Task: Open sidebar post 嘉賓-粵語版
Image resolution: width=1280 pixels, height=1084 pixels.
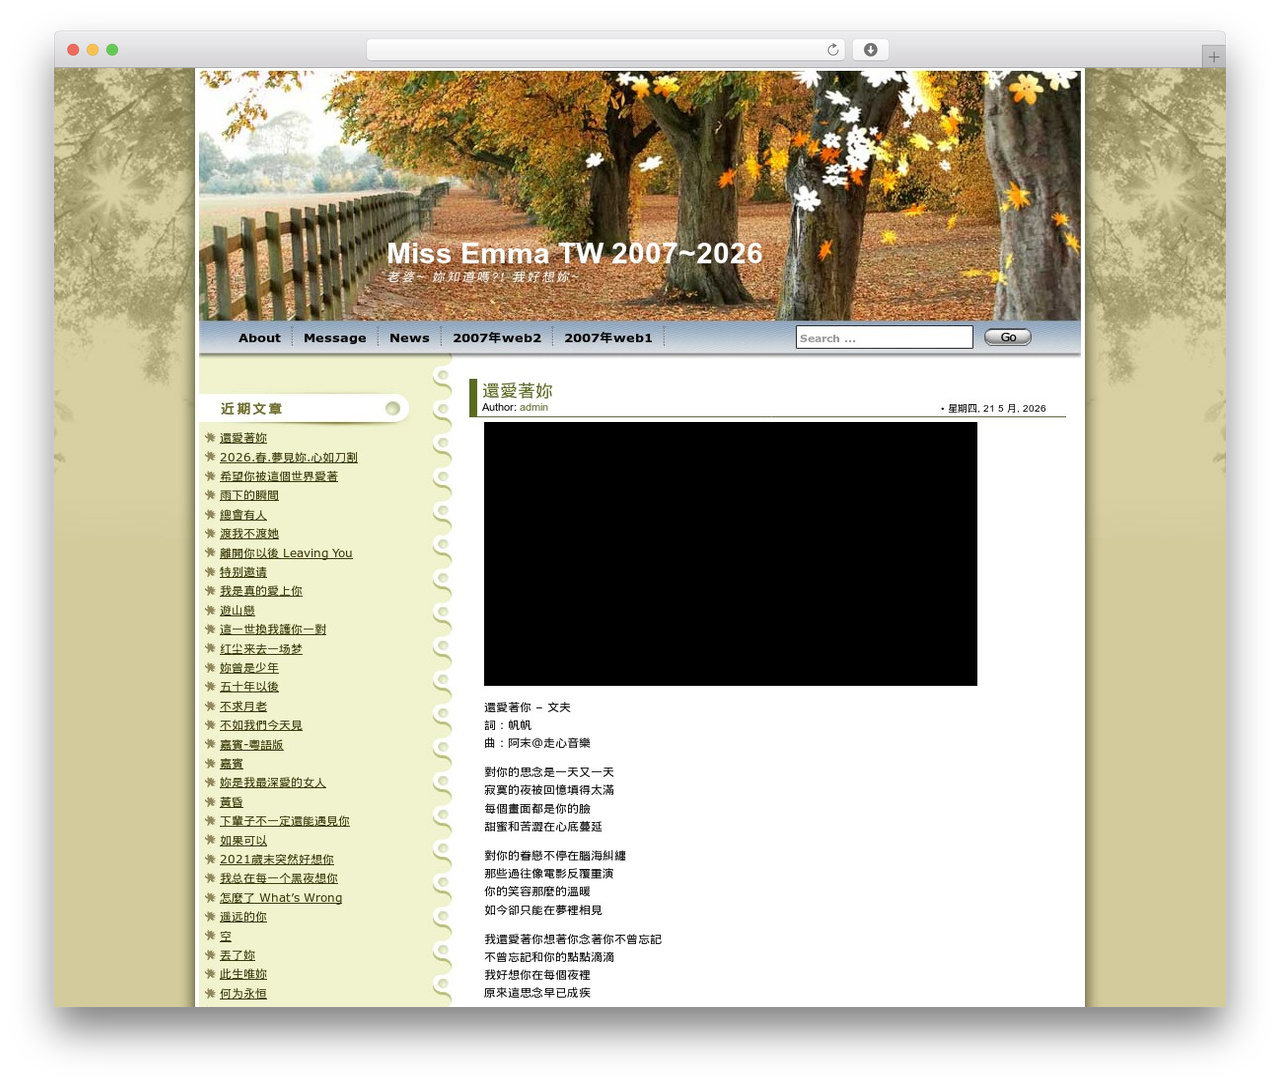Action: tap(252, 745)
